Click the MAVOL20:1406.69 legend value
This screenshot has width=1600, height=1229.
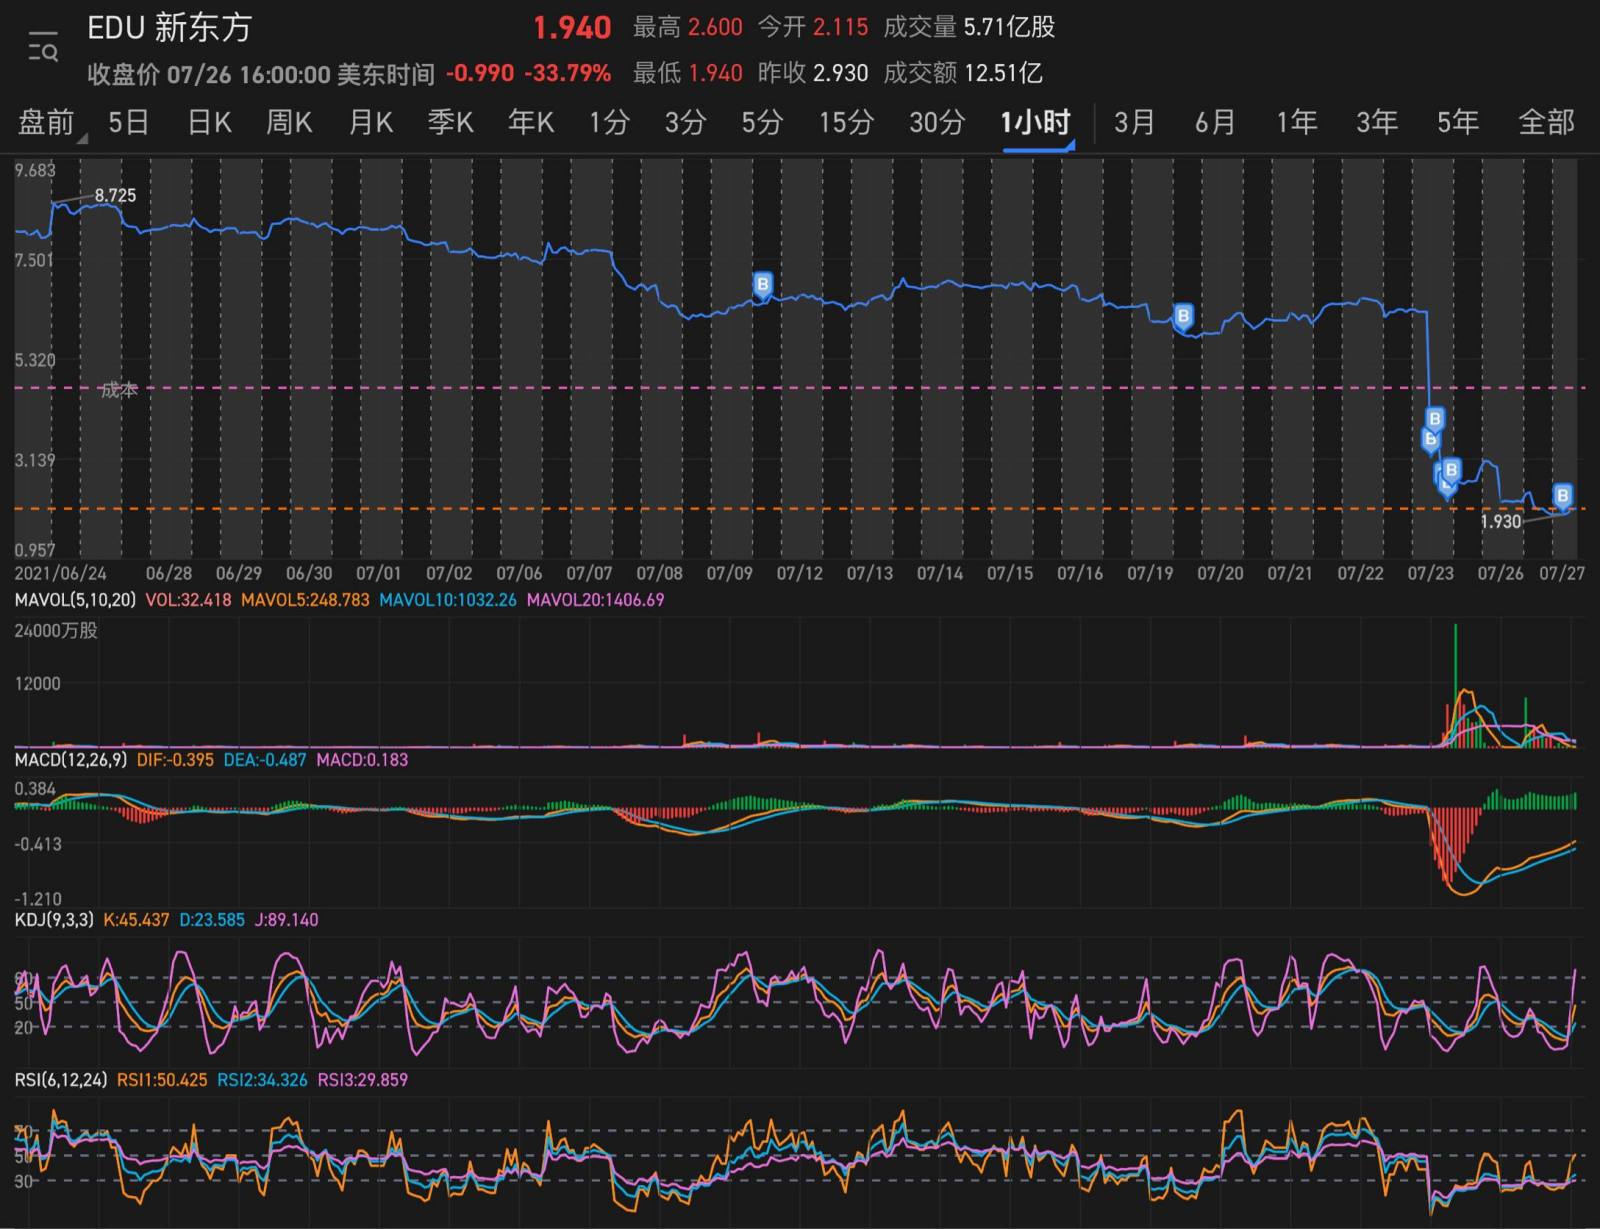[595, 600]
